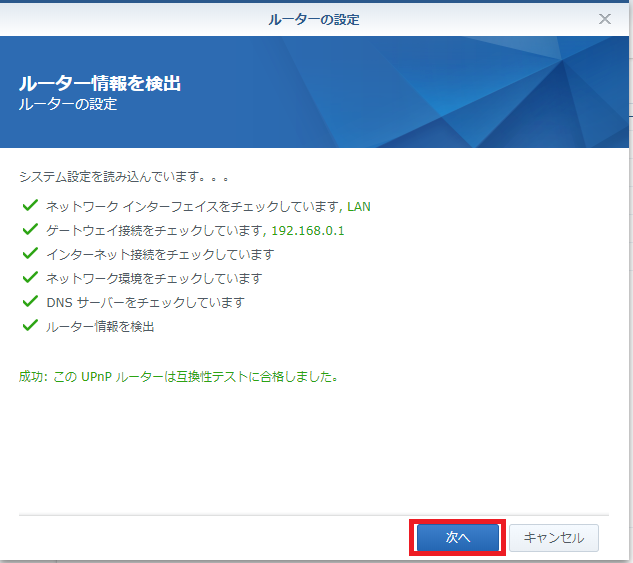Screen dimensions: 633x563
Task: Click the checkmark beside ルーター情報を検出 line
Action: (30, 325)
